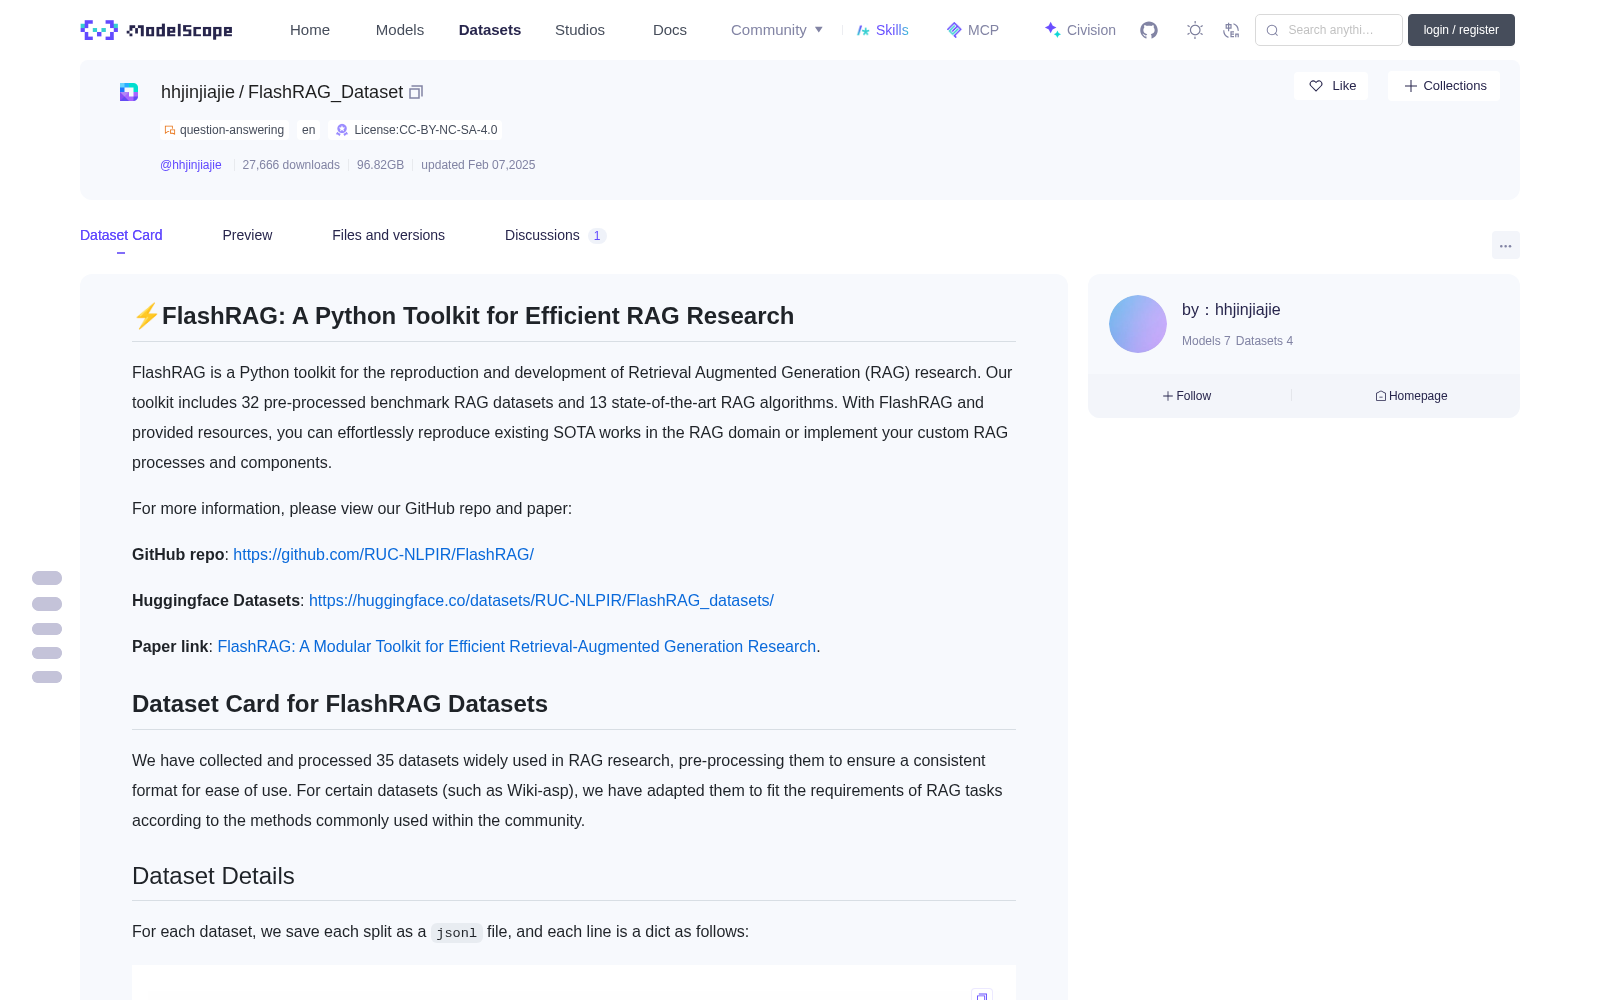
Task: Visit the author's Homepage
Action: [1411, 396]
